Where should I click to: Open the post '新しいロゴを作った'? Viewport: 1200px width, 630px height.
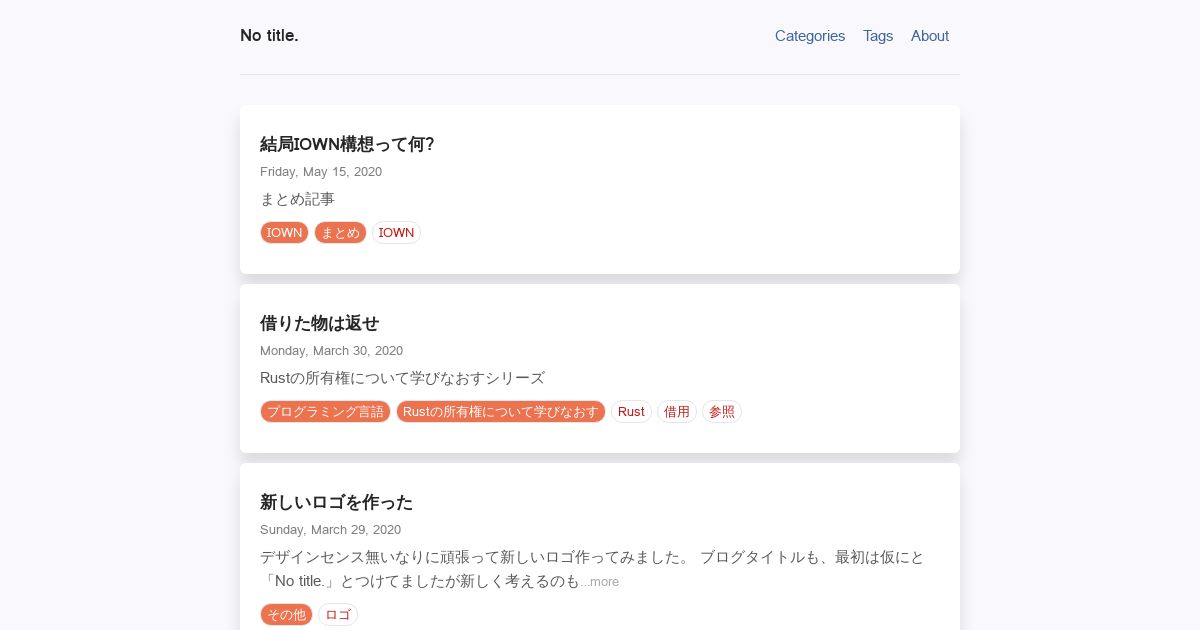click(x=336, y=502)
